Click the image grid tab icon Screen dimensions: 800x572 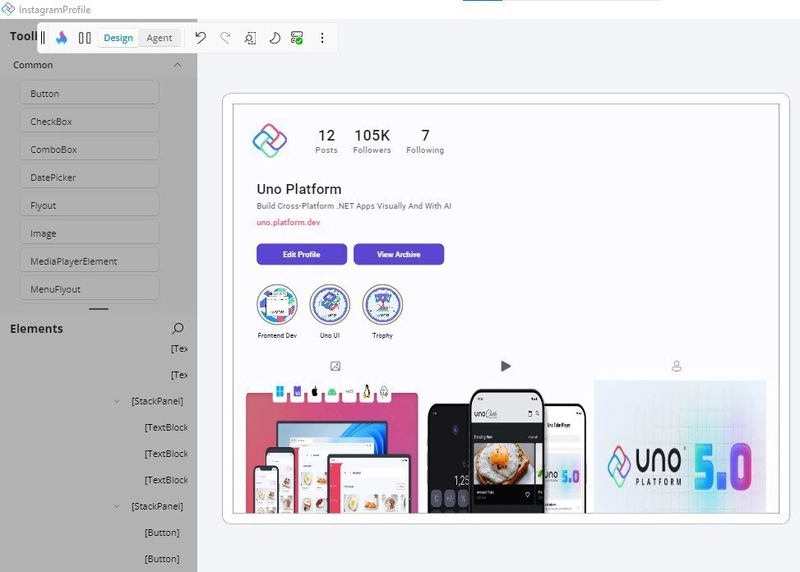click(335, 366)
